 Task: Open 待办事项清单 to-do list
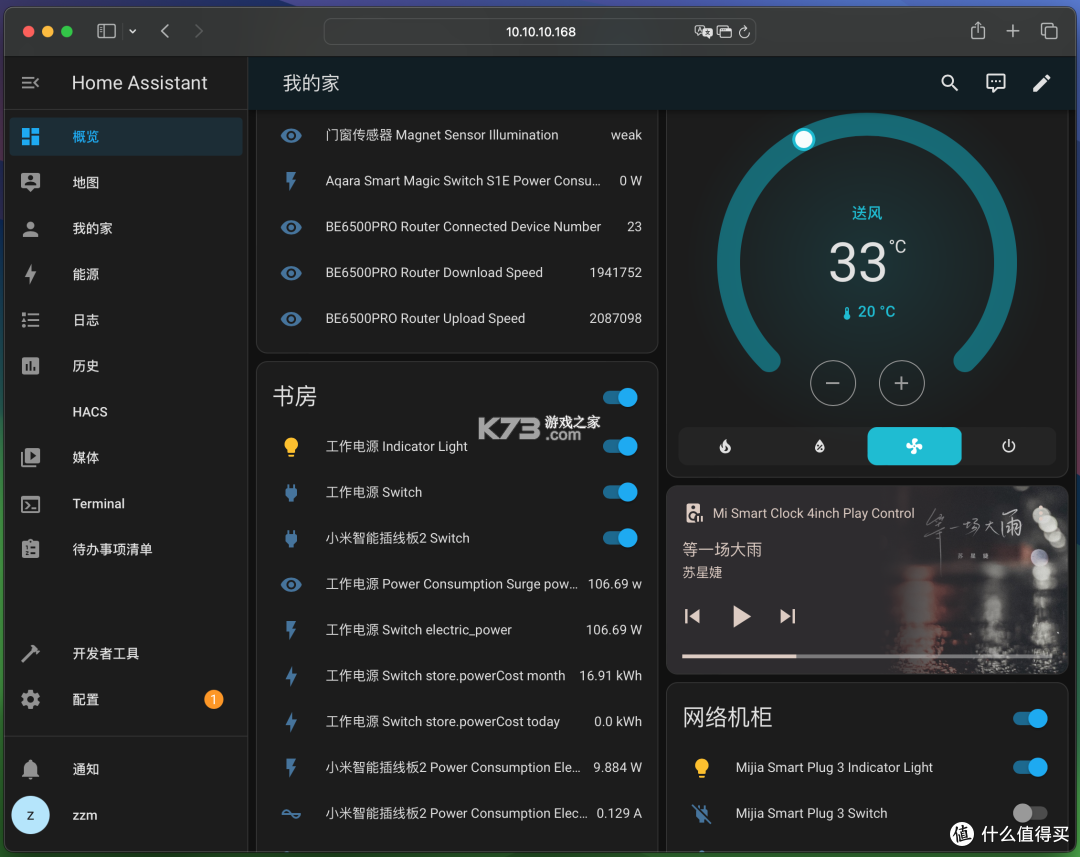[126, 549]
